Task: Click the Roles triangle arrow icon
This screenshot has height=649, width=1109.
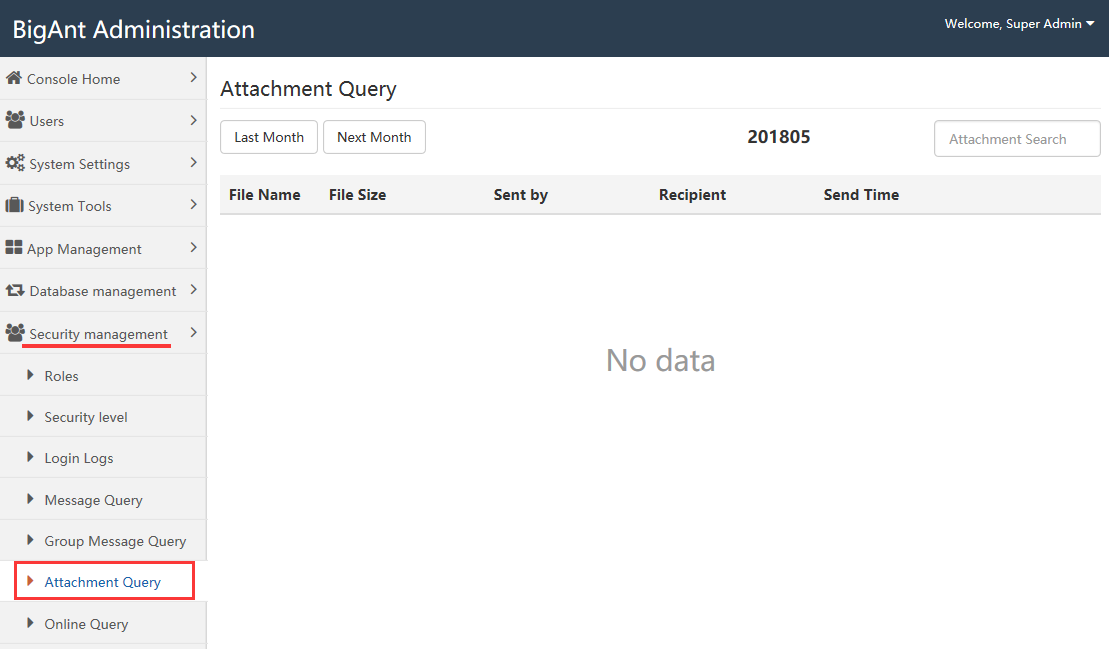Action: click(x=30, y=375)
